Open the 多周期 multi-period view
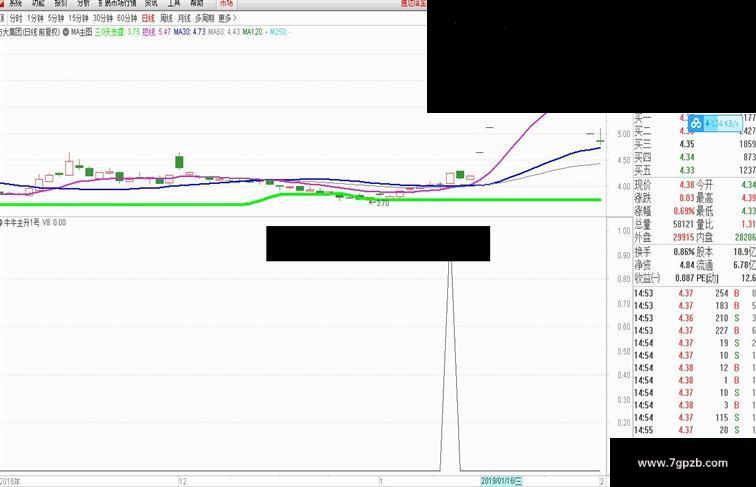The height and width of the screenshot is (487, 756). [x=204, y=18]
